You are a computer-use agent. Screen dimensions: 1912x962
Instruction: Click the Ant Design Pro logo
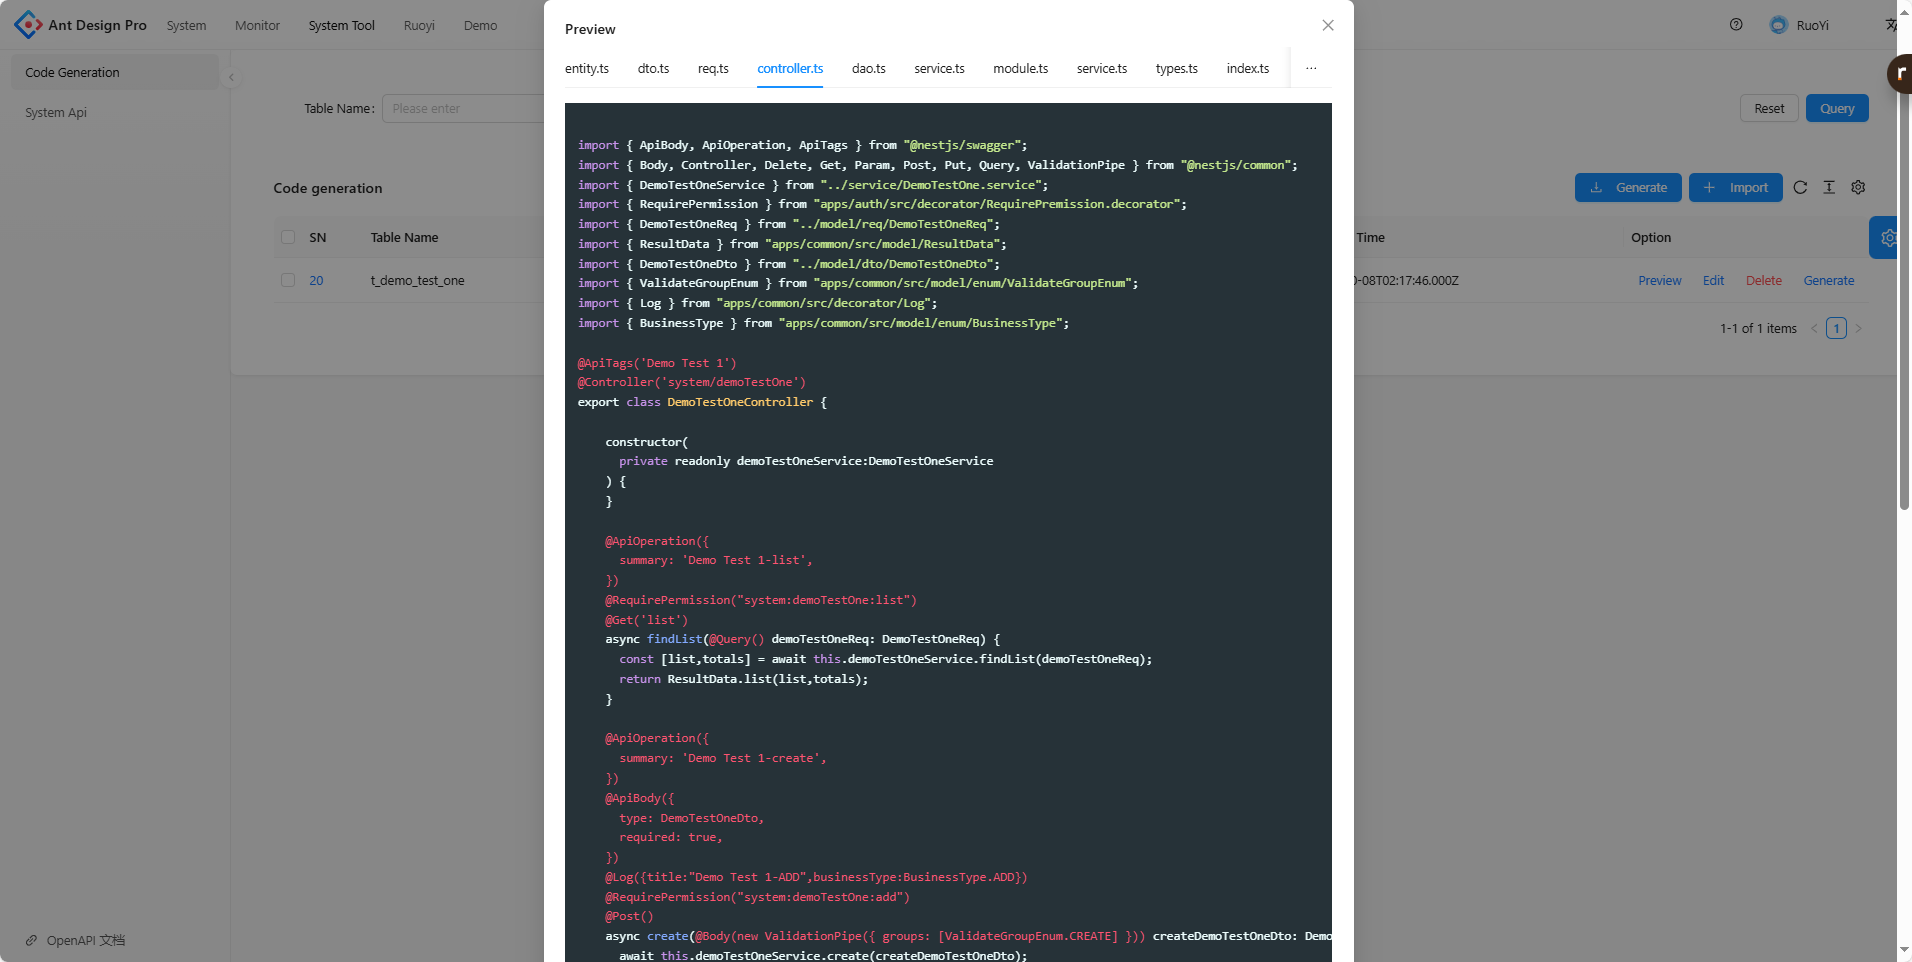click(x=28, y=25)
